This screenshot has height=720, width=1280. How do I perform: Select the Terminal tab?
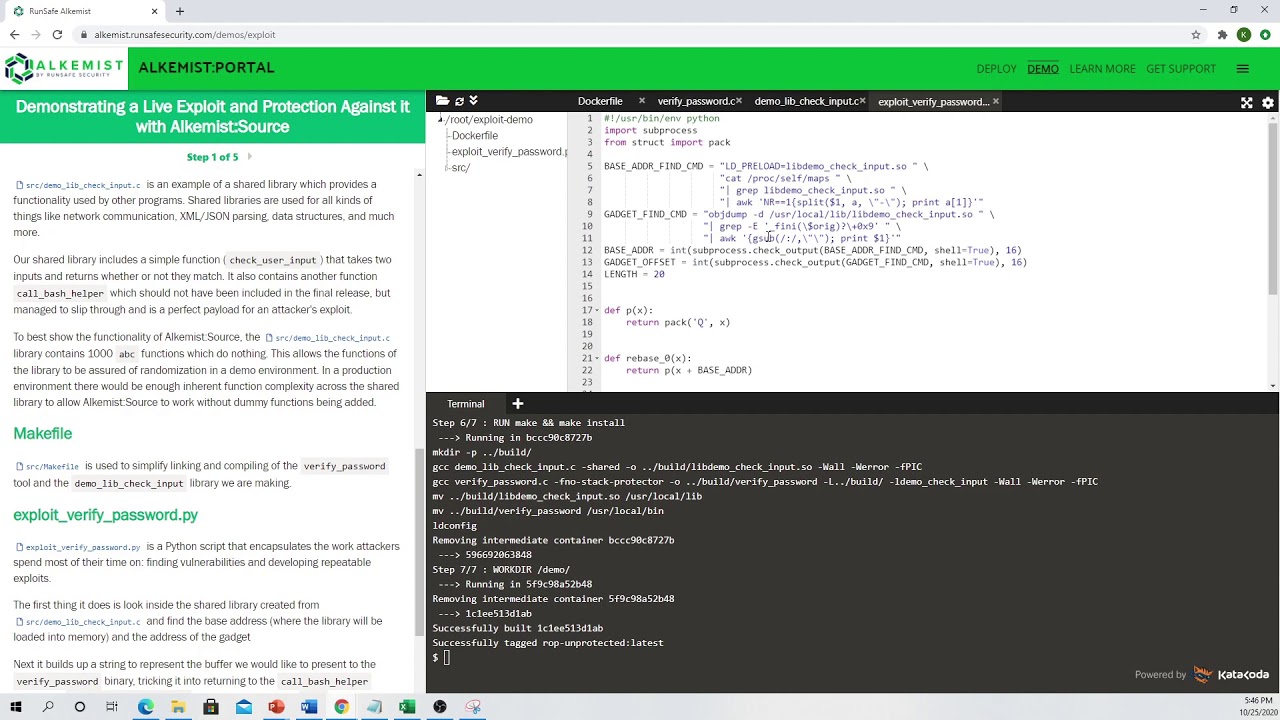pyautogui.click(x=465, y=404)
